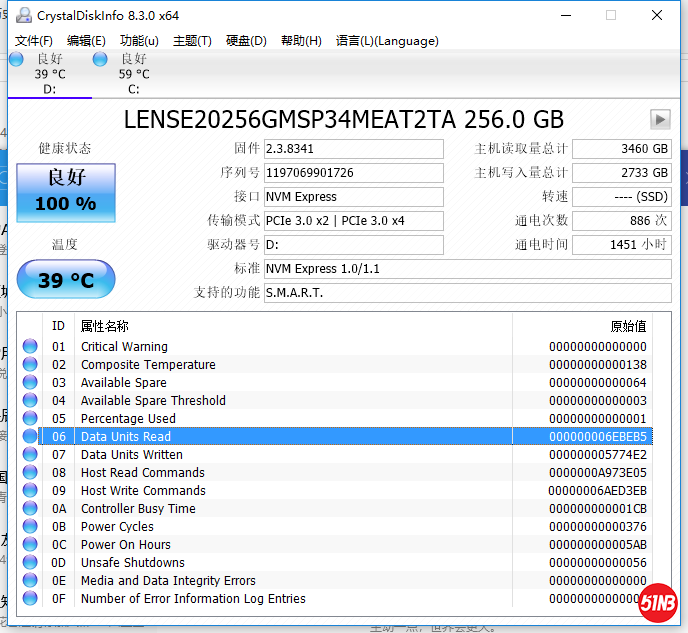Click the next disk arrow button
This screenshot has height=633, width=688.
[x=660, y=119]
